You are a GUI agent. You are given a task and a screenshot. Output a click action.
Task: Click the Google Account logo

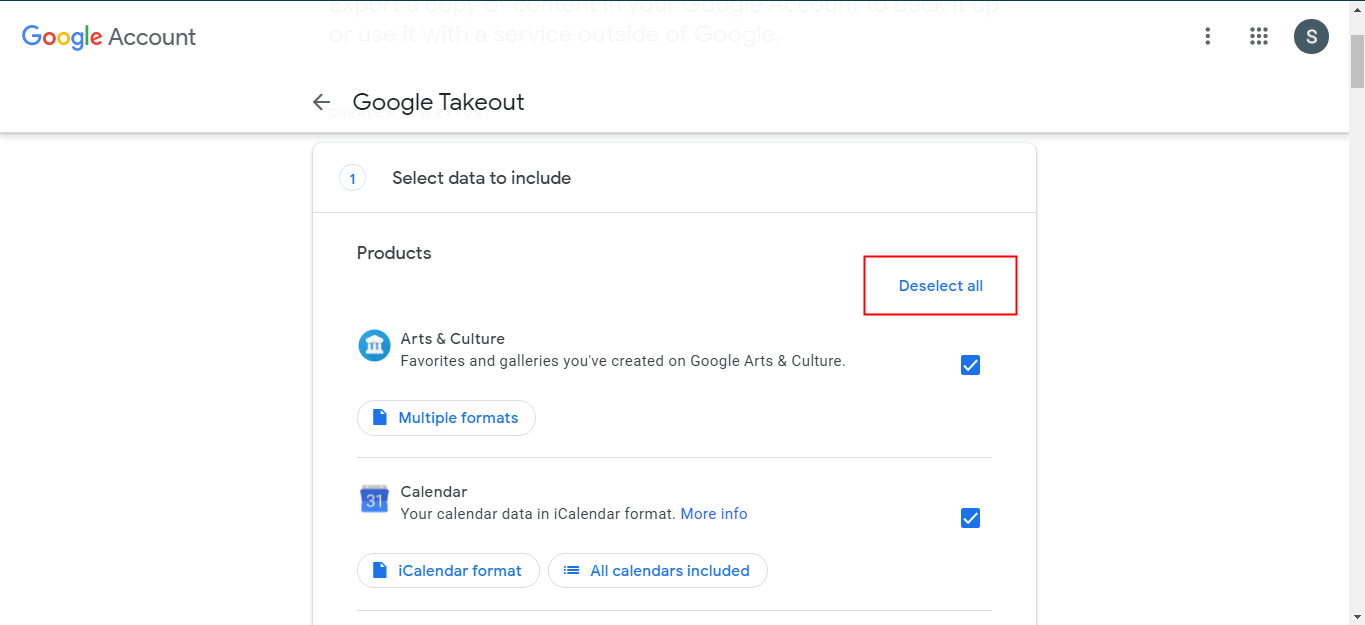(x=109, y=37)
